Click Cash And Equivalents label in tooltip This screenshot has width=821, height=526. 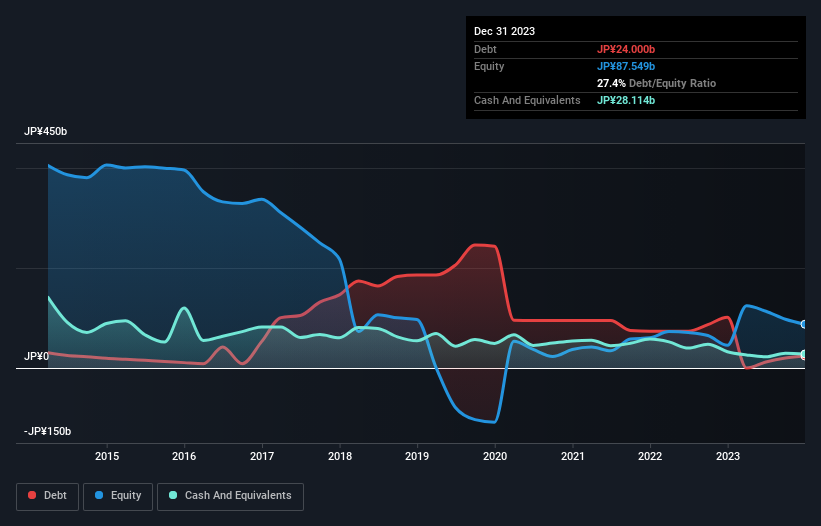click(527, 100)
